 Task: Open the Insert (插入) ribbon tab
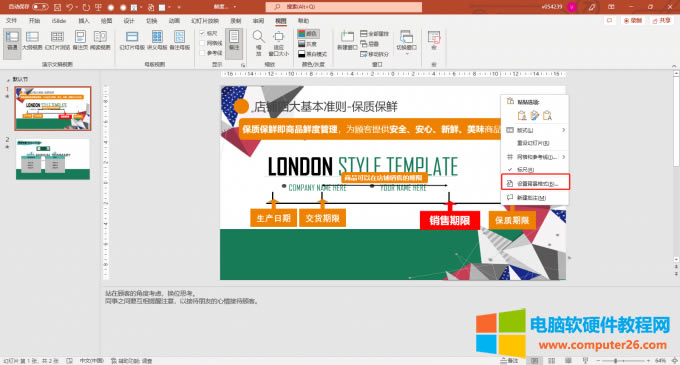pyautogui.click(x=84, y=21)
